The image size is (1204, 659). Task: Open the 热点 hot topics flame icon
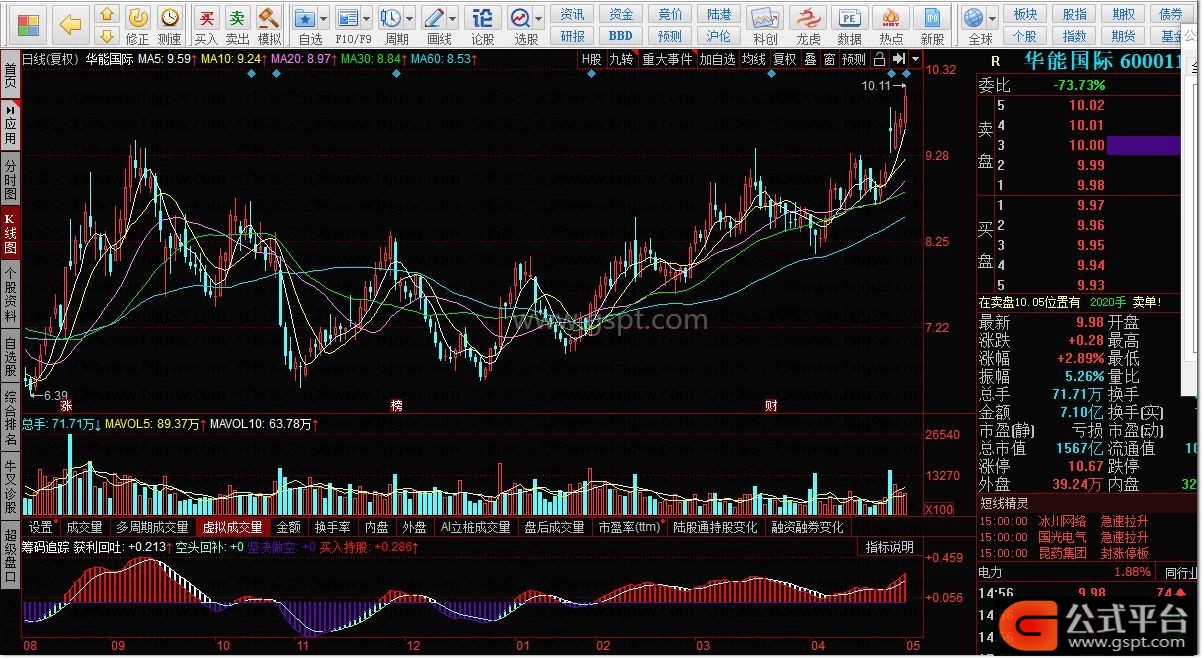(x=890, y=18)
